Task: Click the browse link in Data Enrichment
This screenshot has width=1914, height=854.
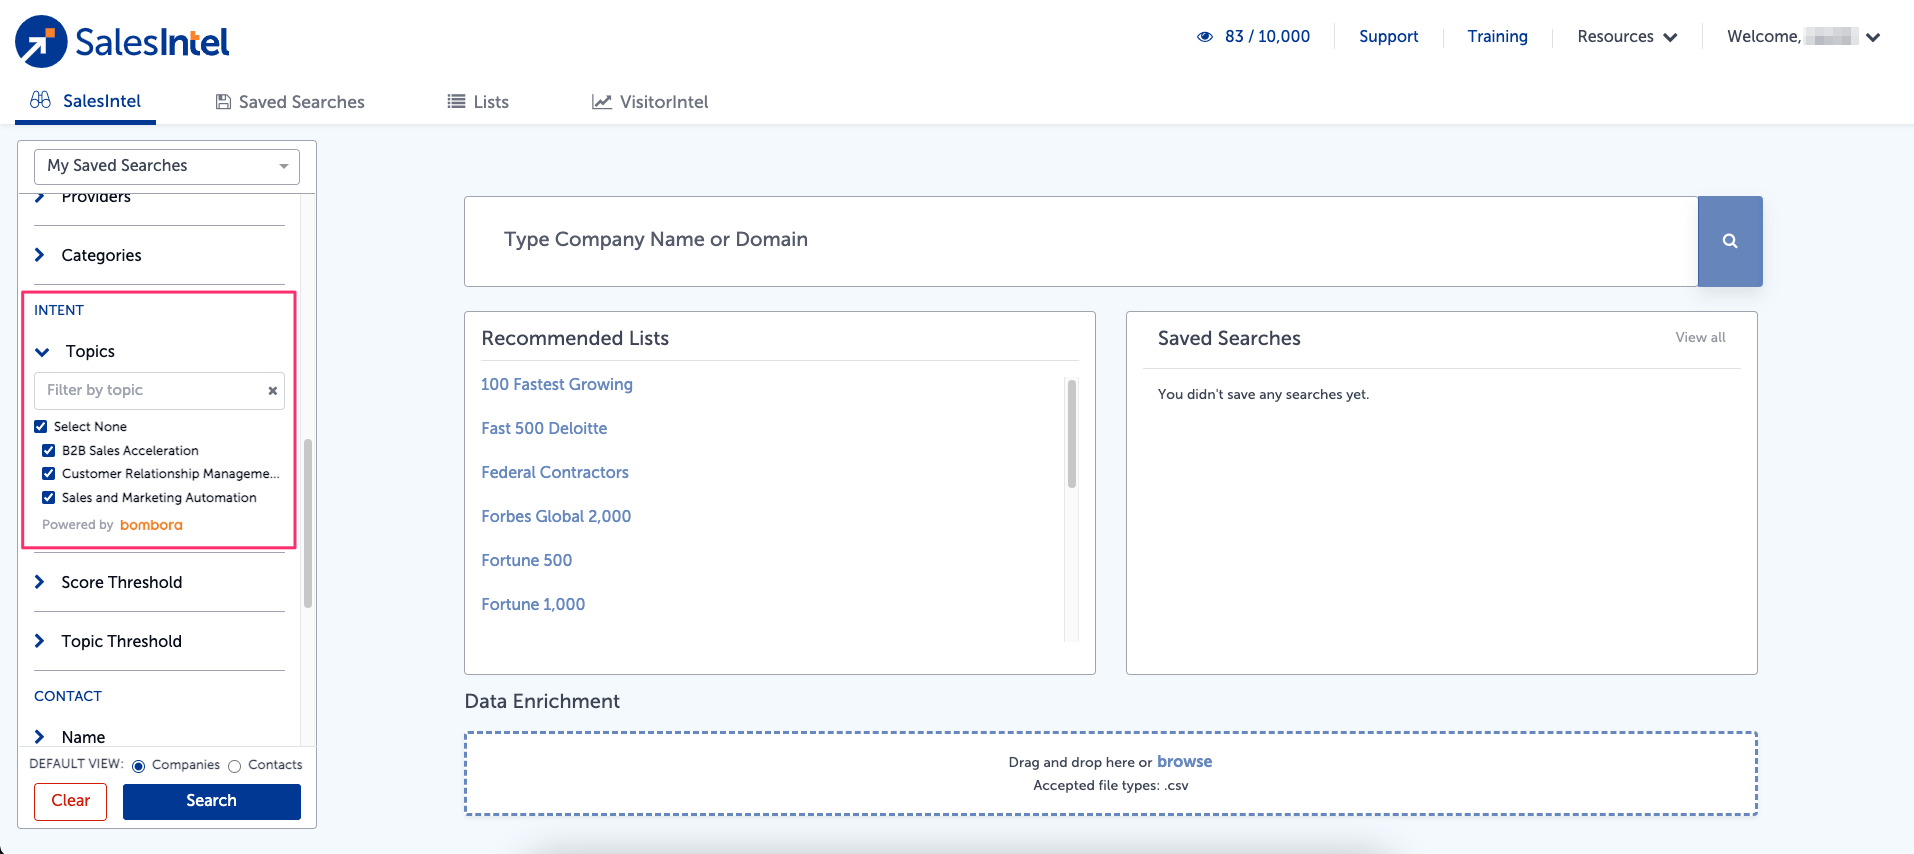Action: [1184, 761]
